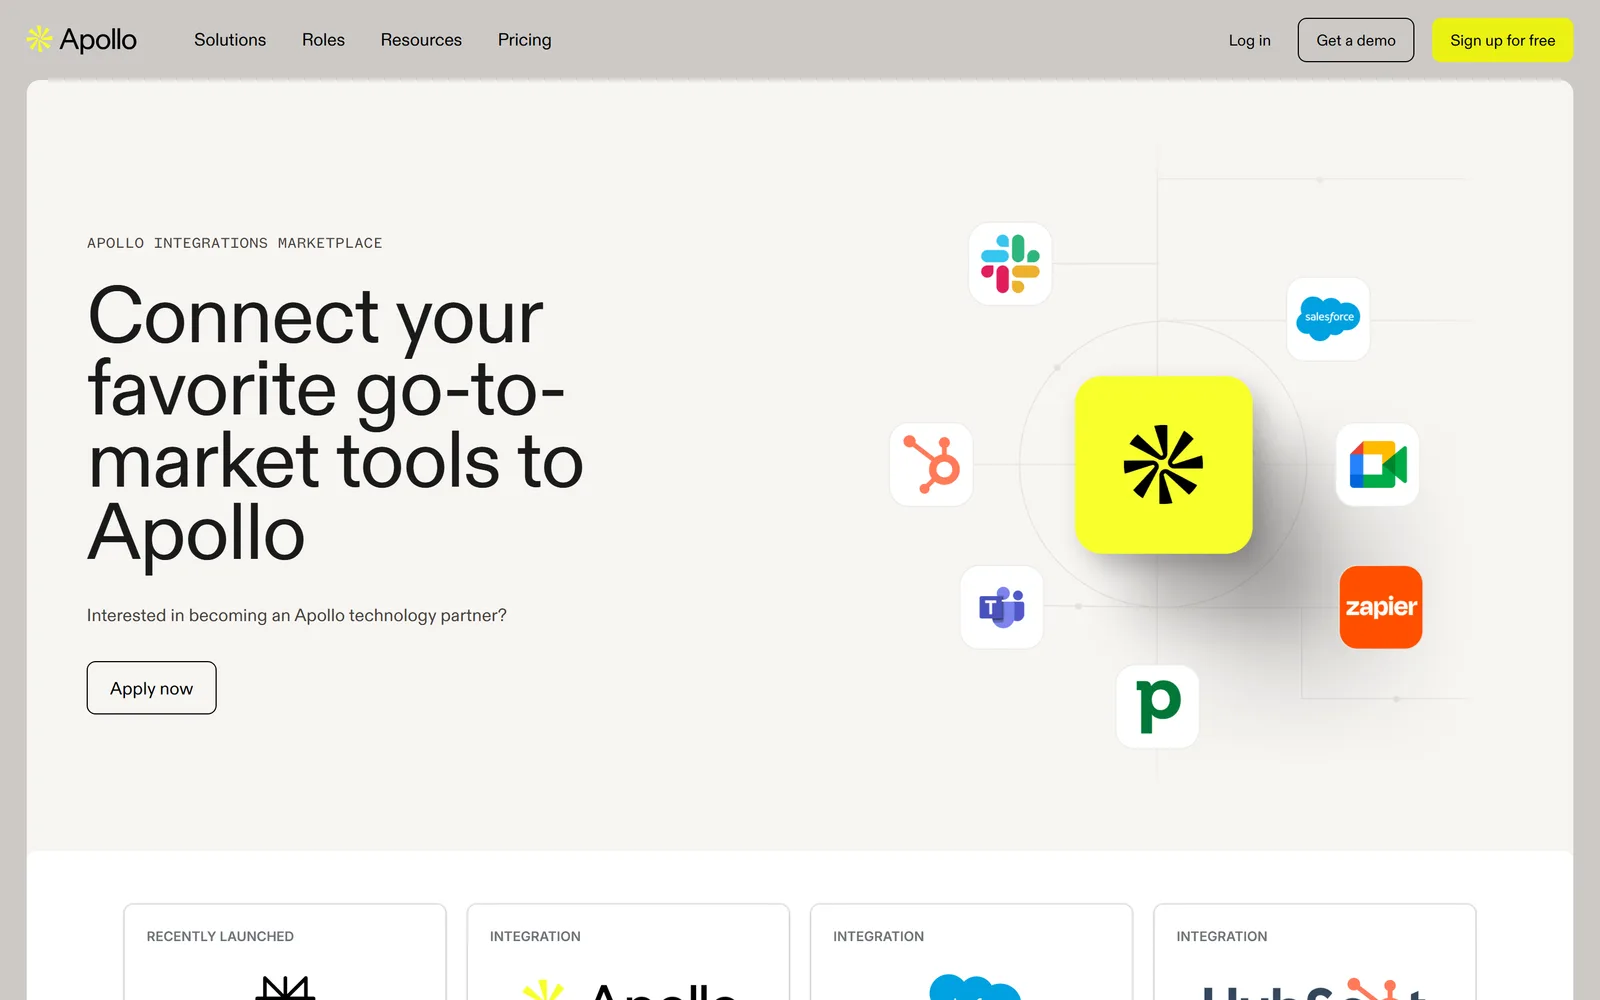
Task: Open the Roles menu
Action: [323, 40]
